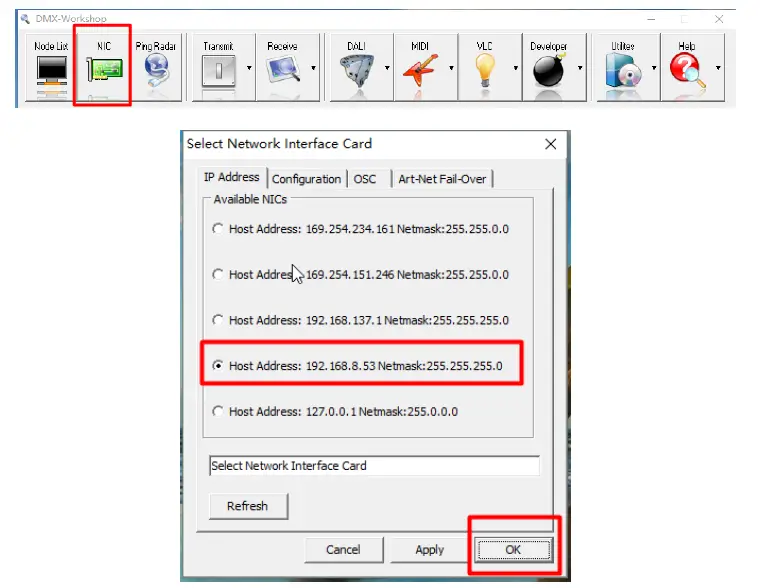
Task: Click the Refresh button
Action: coord(248,506)
